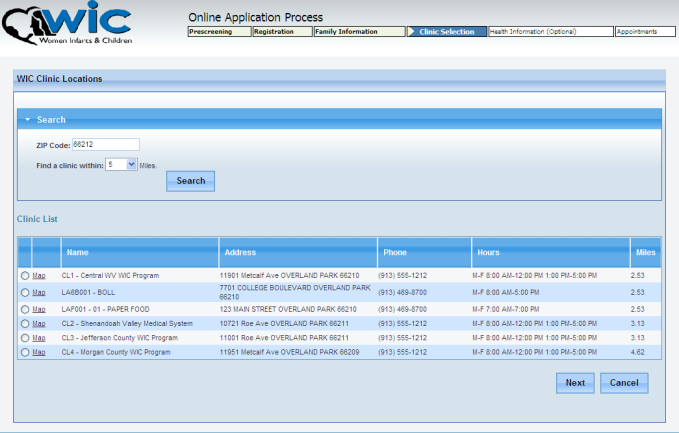Viewport: 679px width, 433px height.
Task: Jump to the Appointments step tab
Action: click(637, 32)
